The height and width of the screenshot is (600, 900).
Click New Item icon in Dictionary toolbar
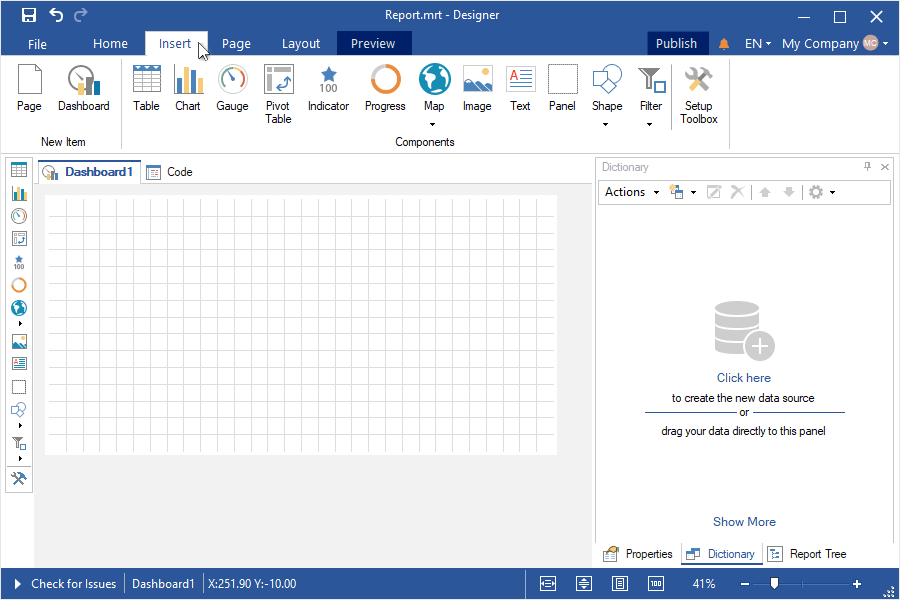pos(677,192)
